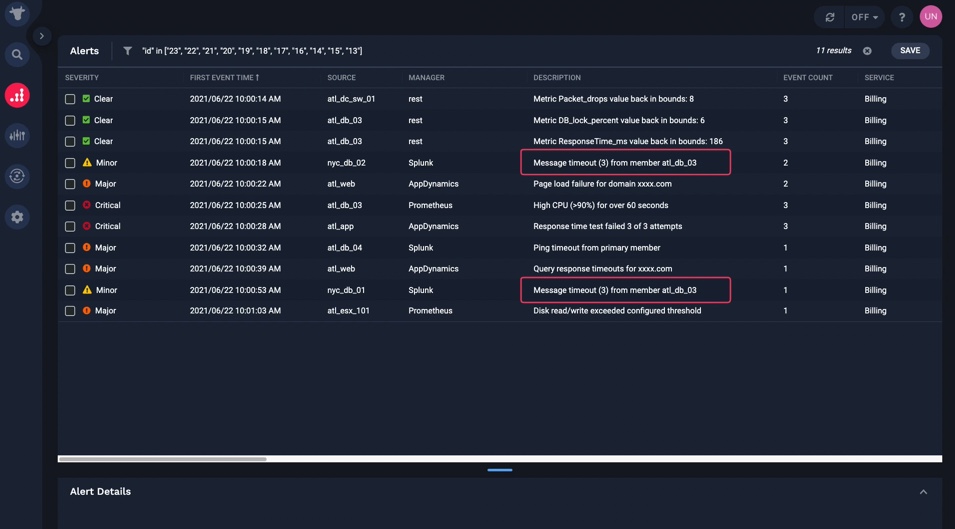This screenshot has height=529, width=955.
Task: Select 'High CPU (>90%) for over 60 seconds'
Action: pyautogui.click(x=601, y=205)
